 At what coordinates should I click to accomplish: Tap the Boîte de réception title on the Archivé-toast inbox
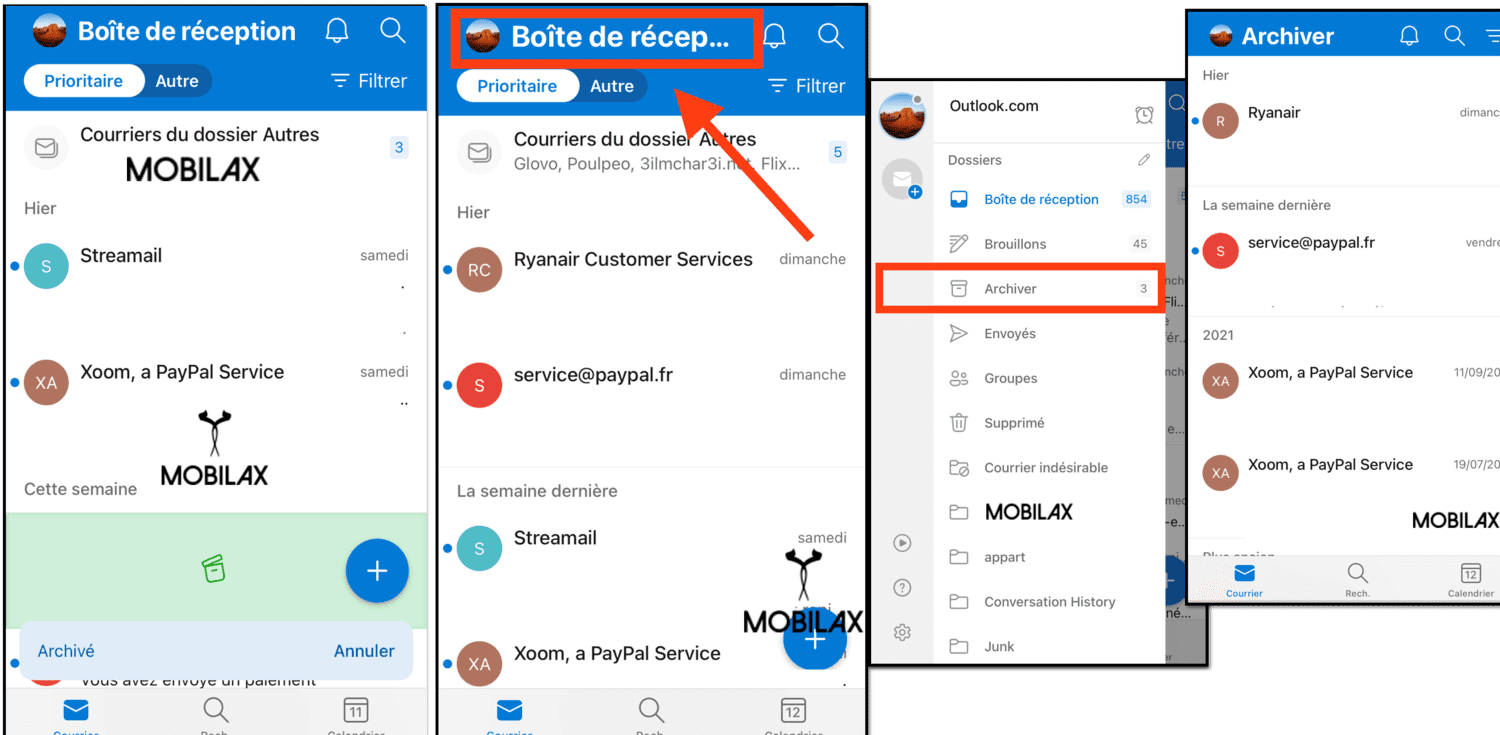coord(187,31)
